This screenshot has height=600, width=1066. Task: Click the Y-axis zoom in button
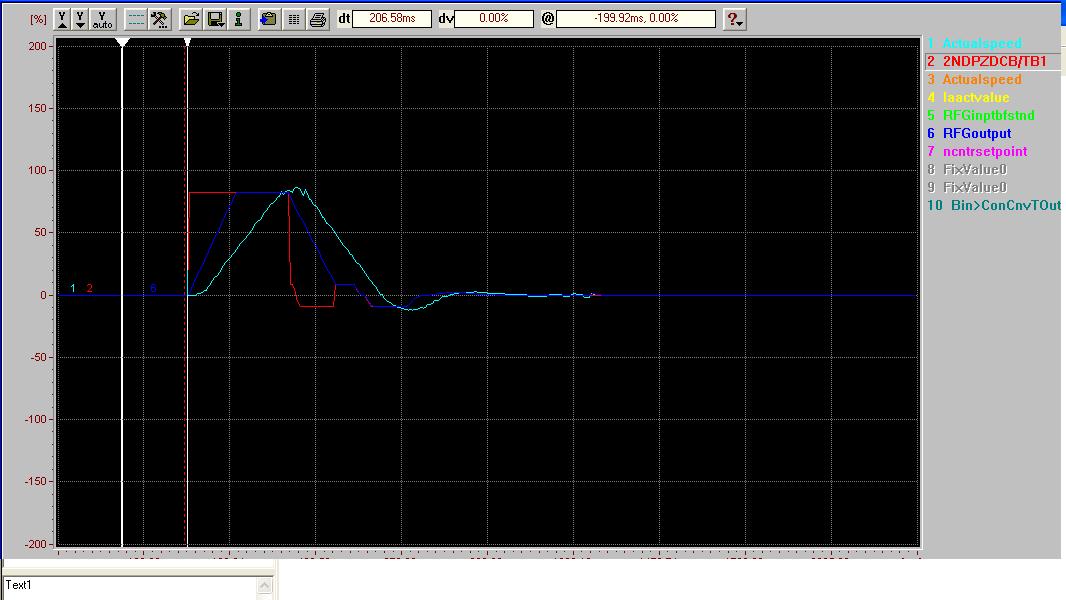pyautogui.click(x=62, y=19)
